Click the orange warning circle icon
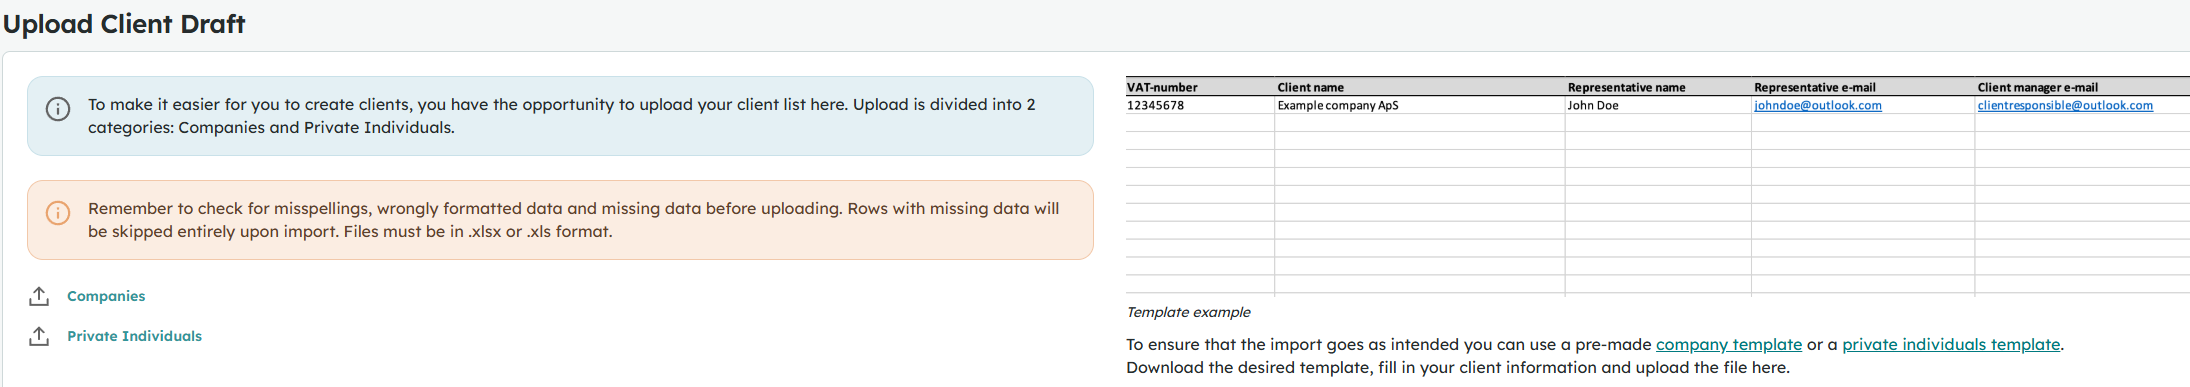This screenshot has width=2190, height=387. [x=58, y=213]
